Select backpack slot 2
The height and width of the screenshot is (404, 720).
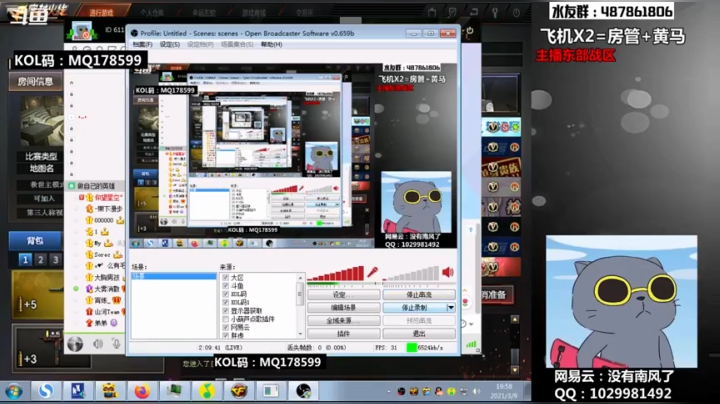(x=40, y=260)
